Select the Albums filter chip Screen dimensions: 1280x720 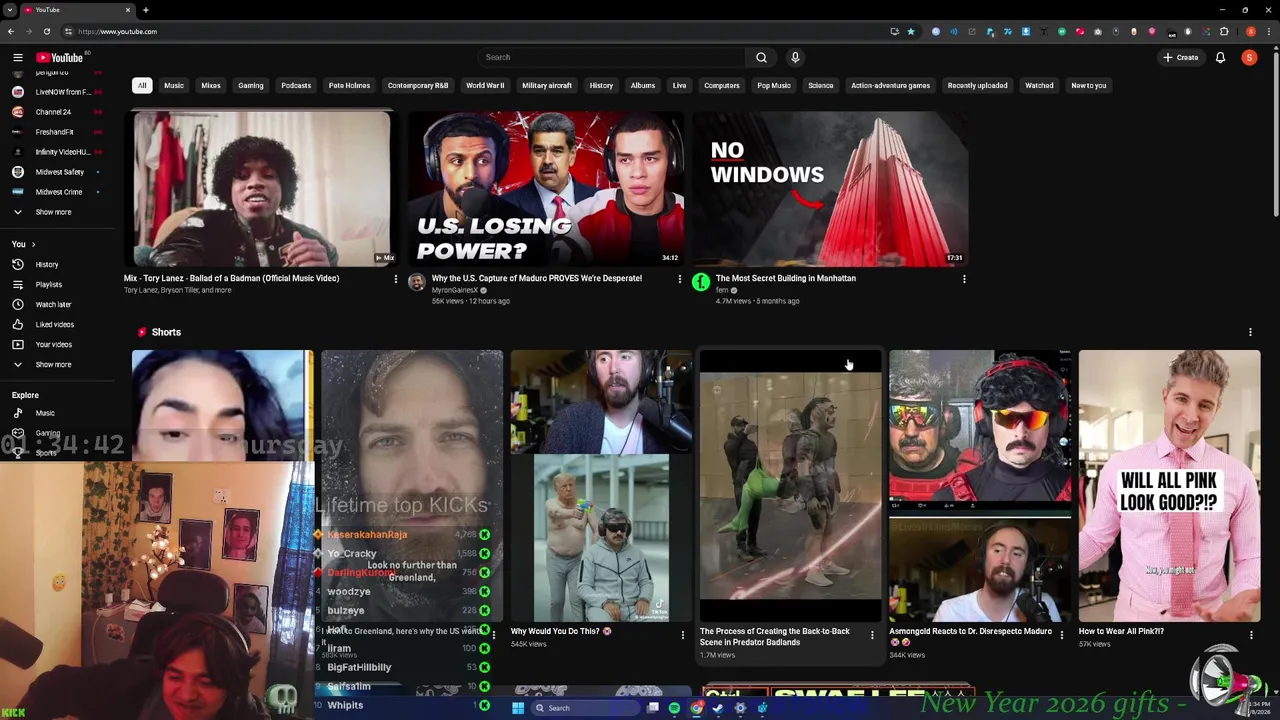(x=643, y=86)
